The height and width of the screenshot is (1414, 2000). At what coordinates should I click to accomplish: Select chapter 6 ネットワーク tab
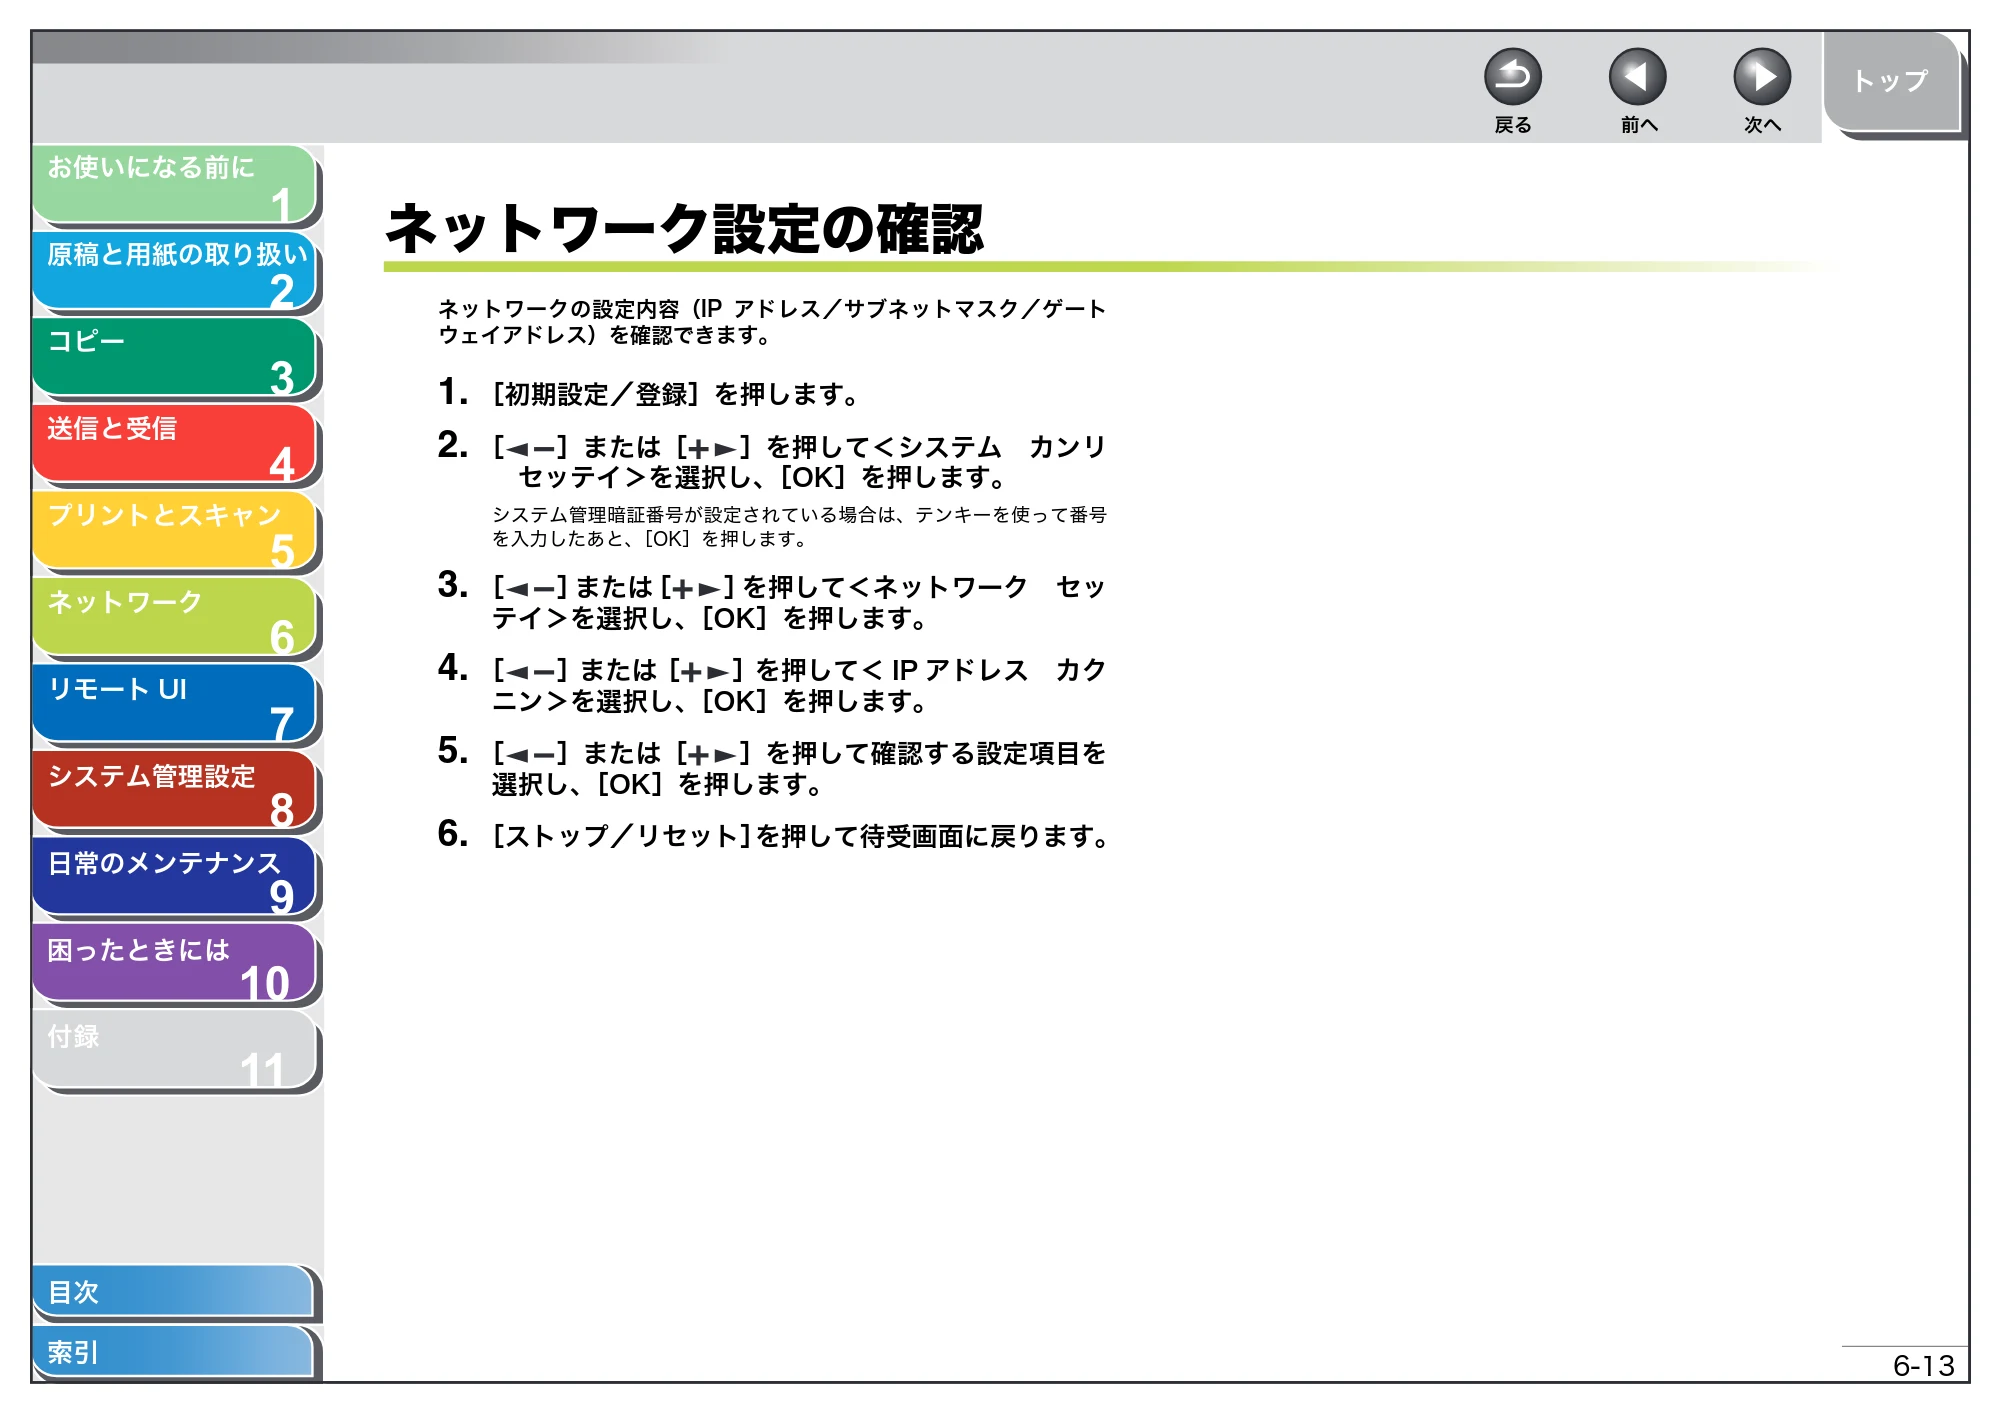coord(175,618)
